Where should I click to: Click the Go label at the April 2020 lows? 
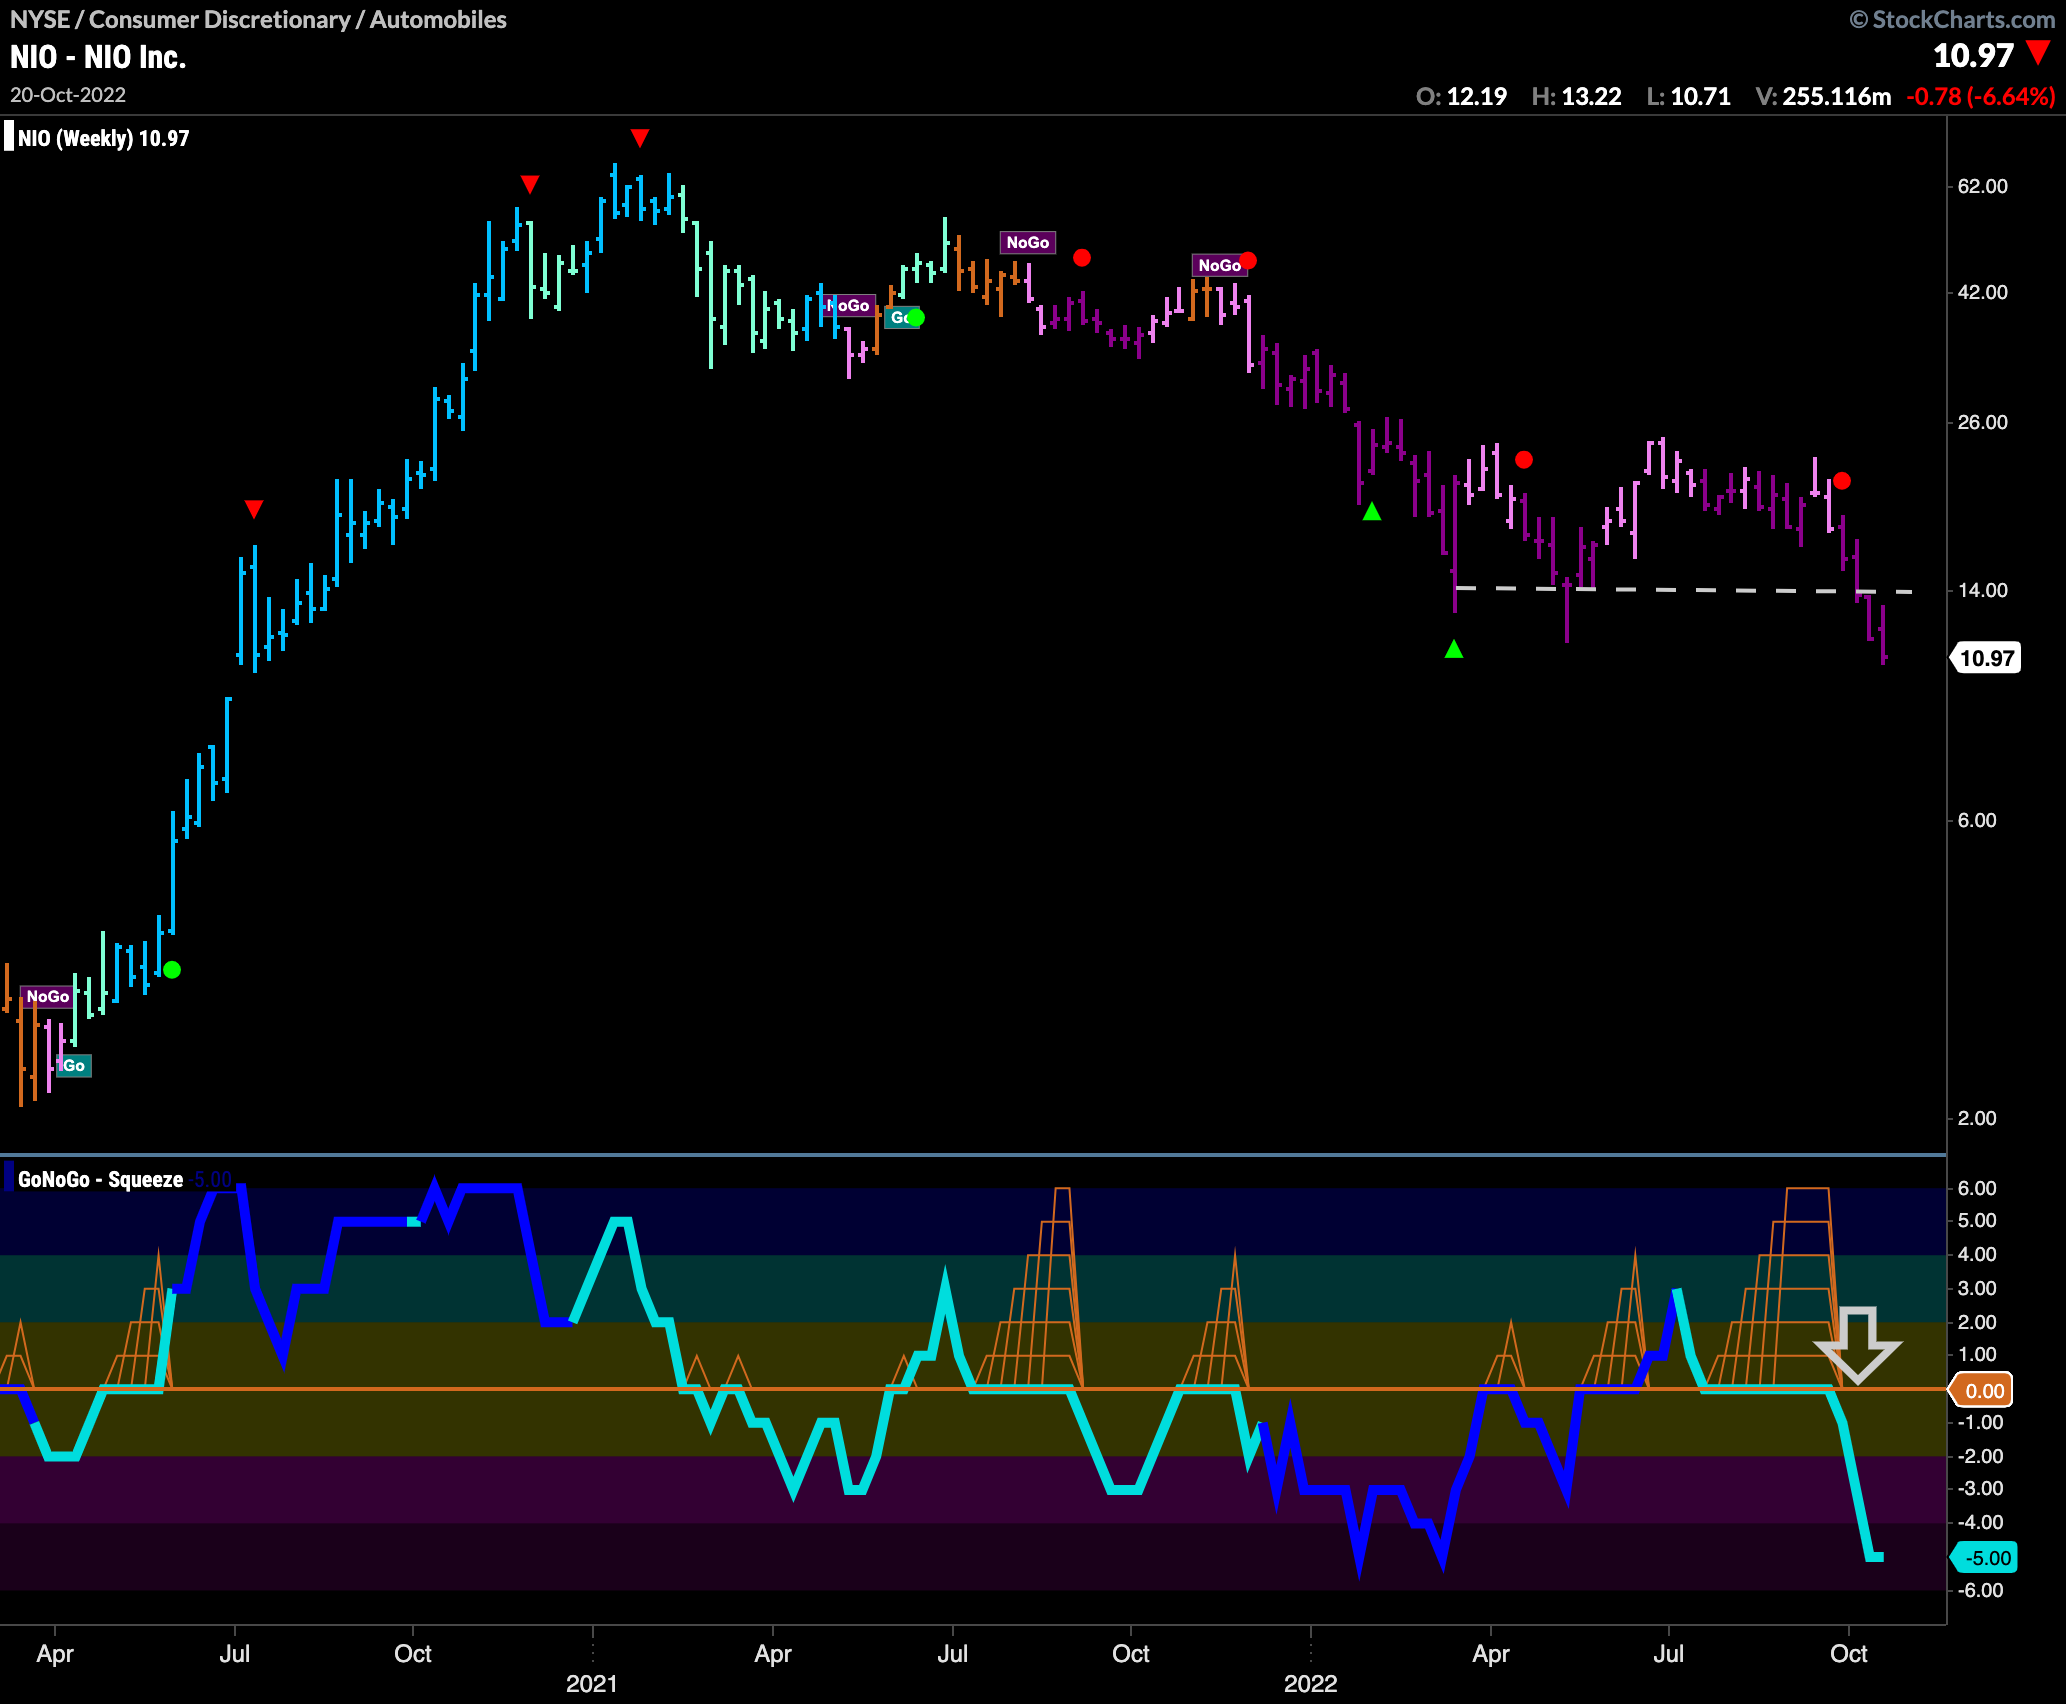point(74,1066)
